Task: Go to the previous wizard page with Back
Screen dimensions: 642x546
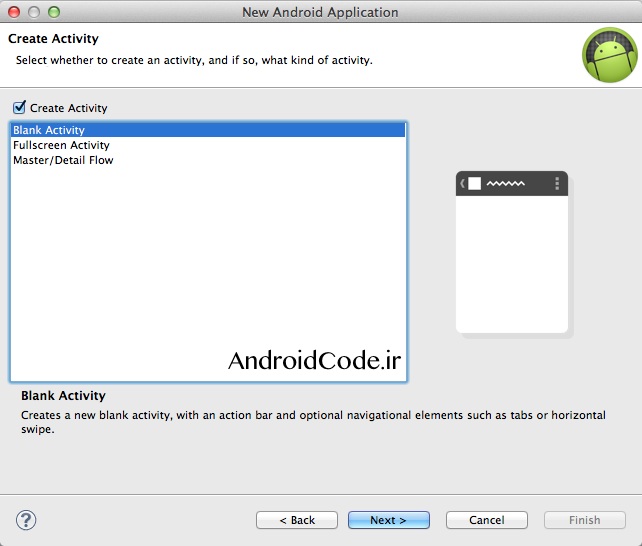Action: [297, 520]
